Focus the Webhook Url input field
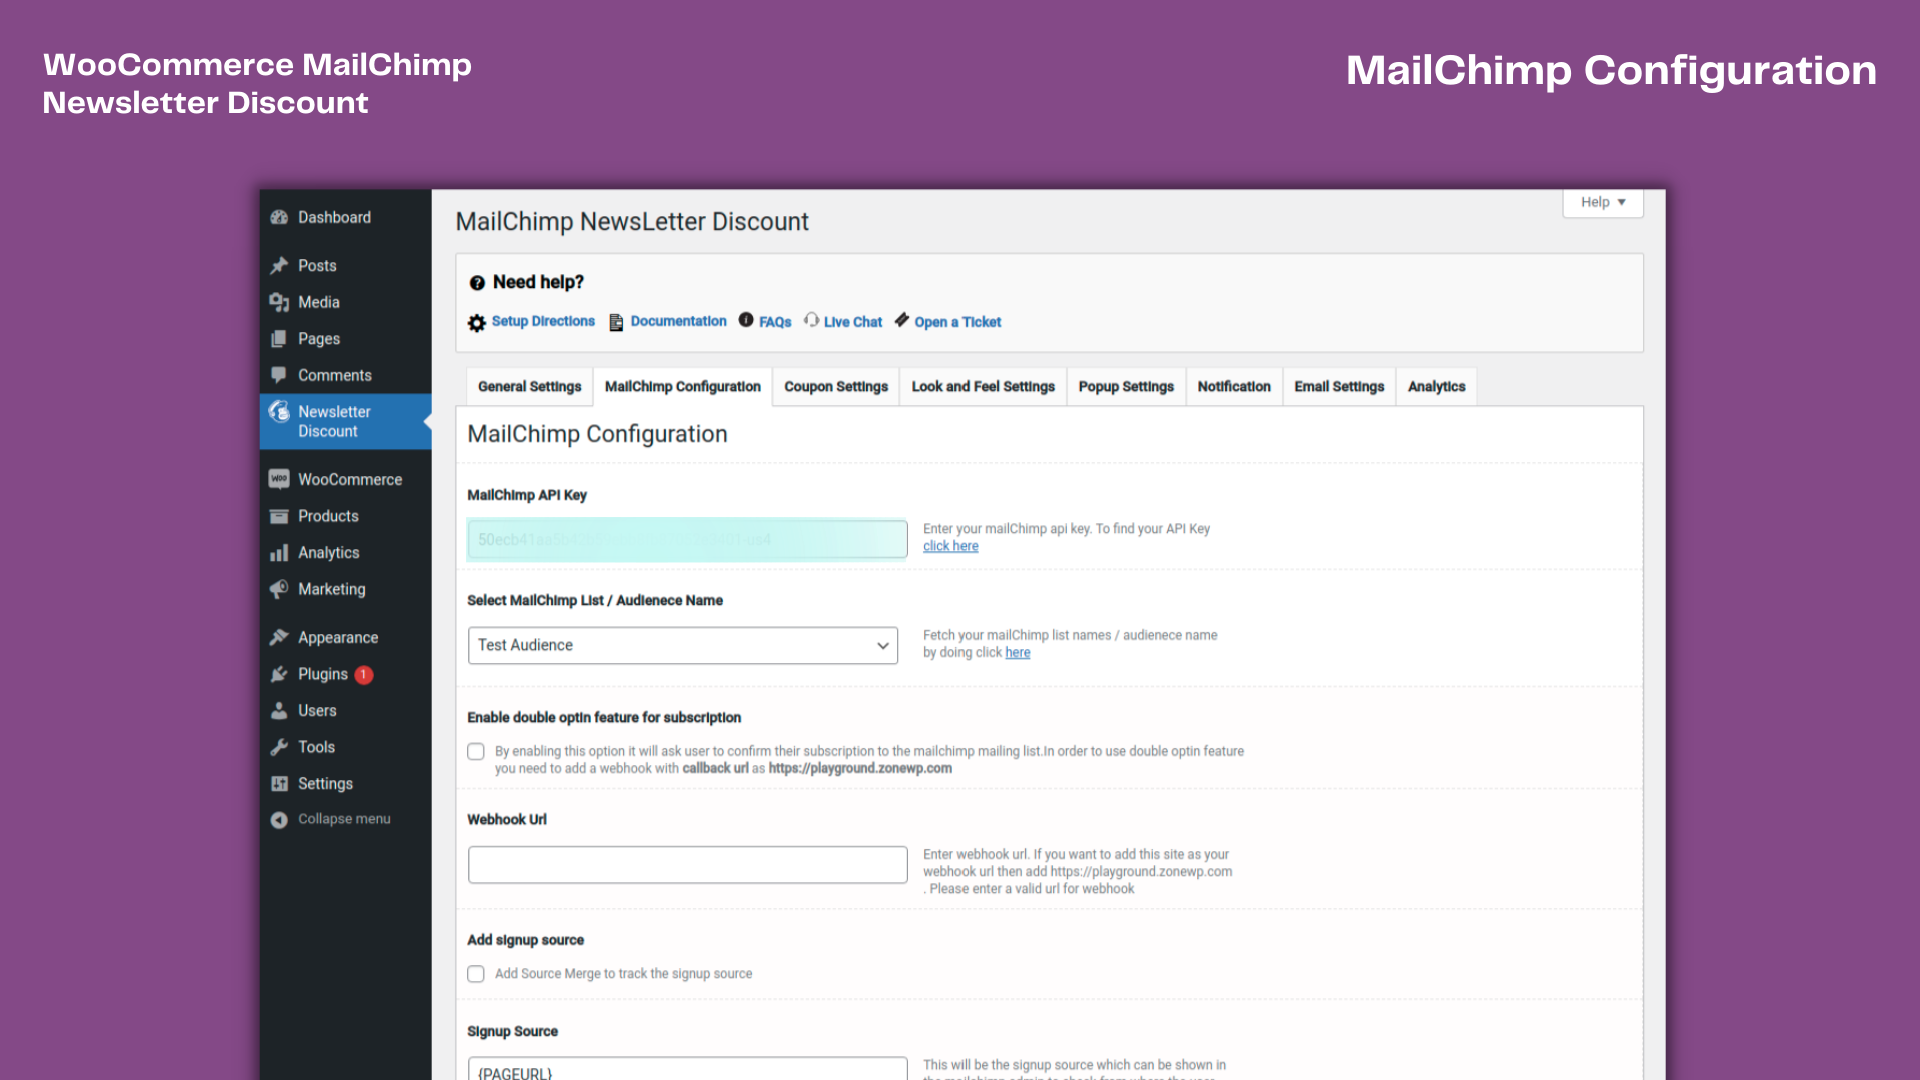The image size is (1920, 1080). click(x=688, y=865)
